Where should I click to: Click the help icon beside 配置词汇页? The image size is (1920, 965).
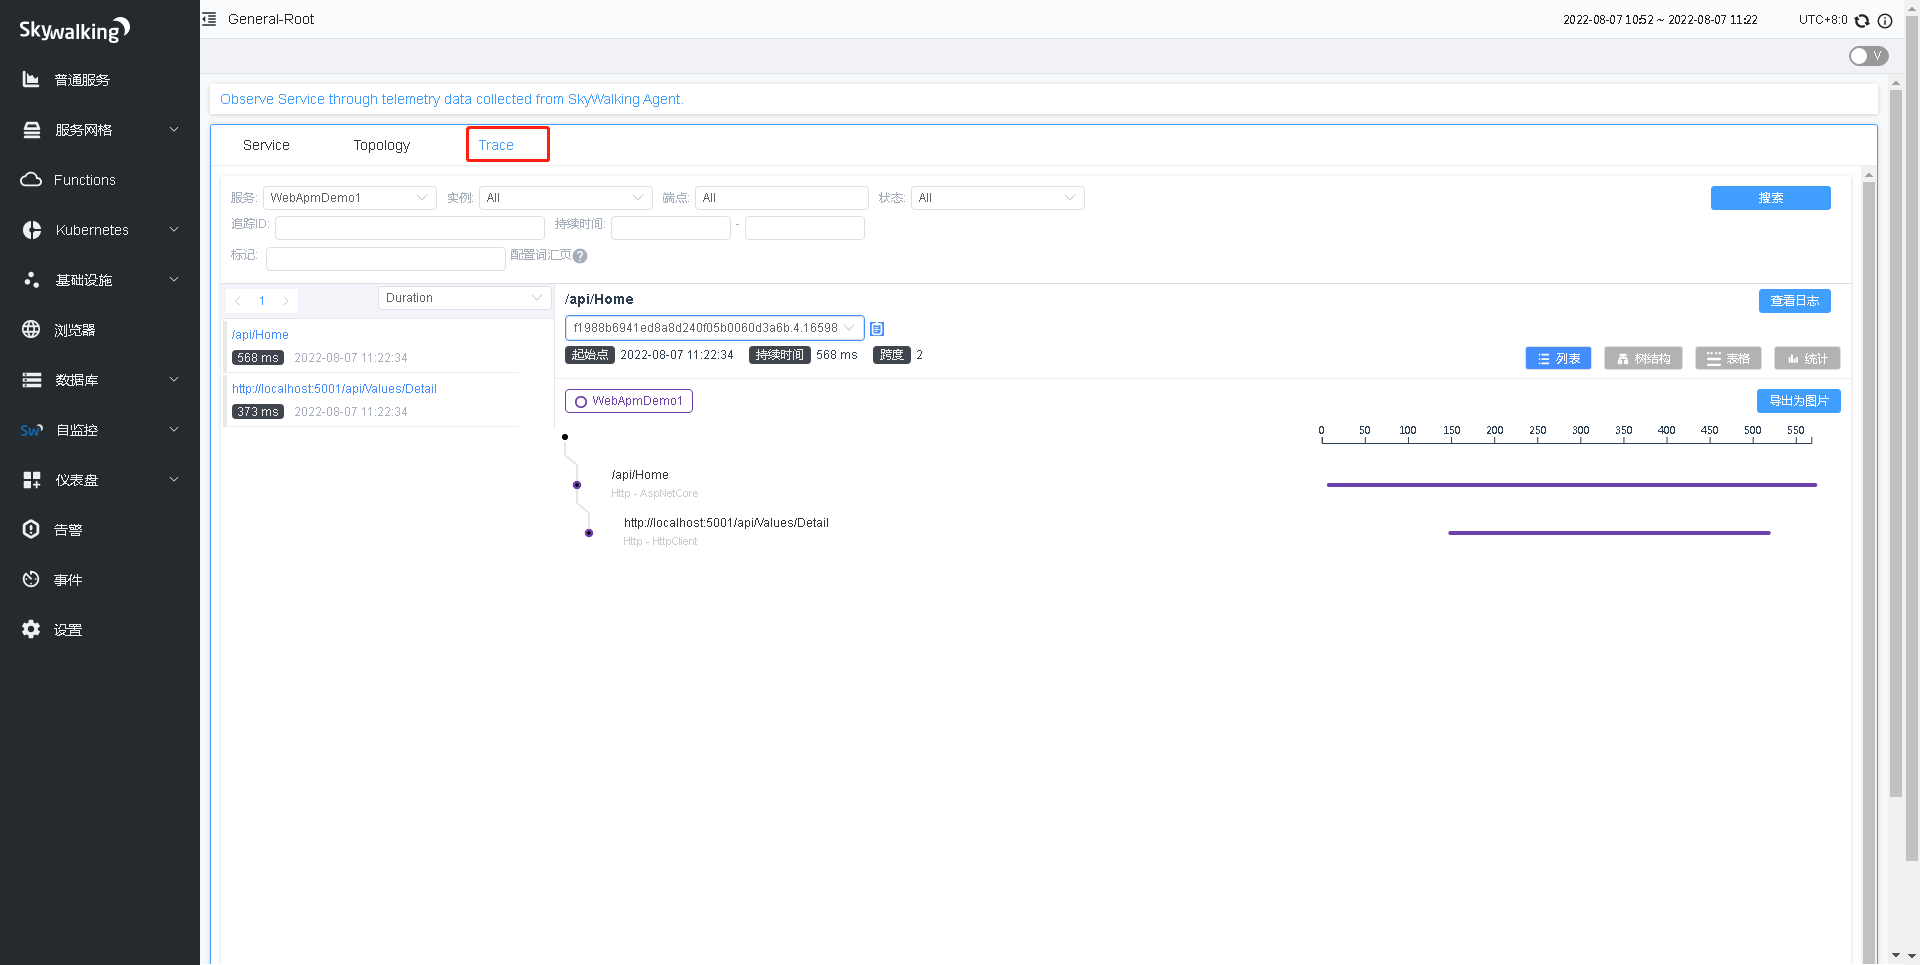point(580,256)
